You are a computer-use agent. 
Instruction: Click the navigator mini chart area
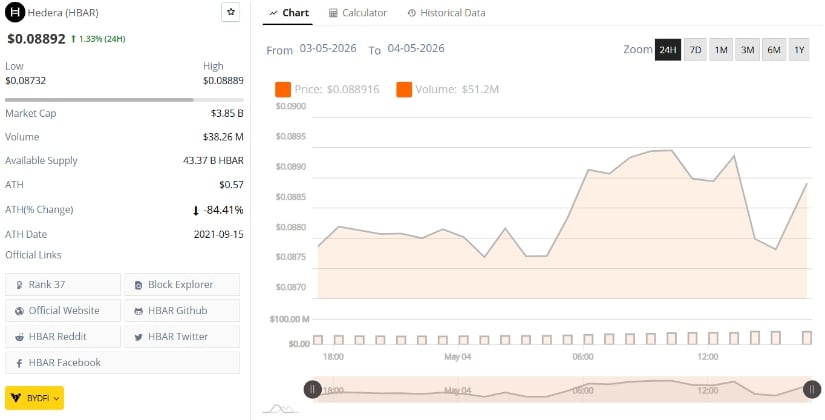coord(562,389)
